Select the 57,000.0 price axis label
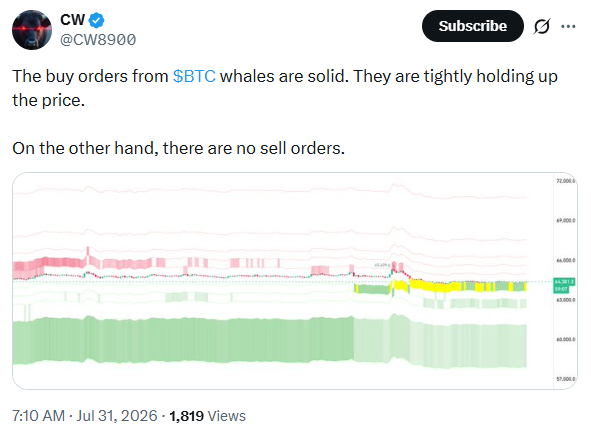The image size is (591, 433). (x=565, y=379)
